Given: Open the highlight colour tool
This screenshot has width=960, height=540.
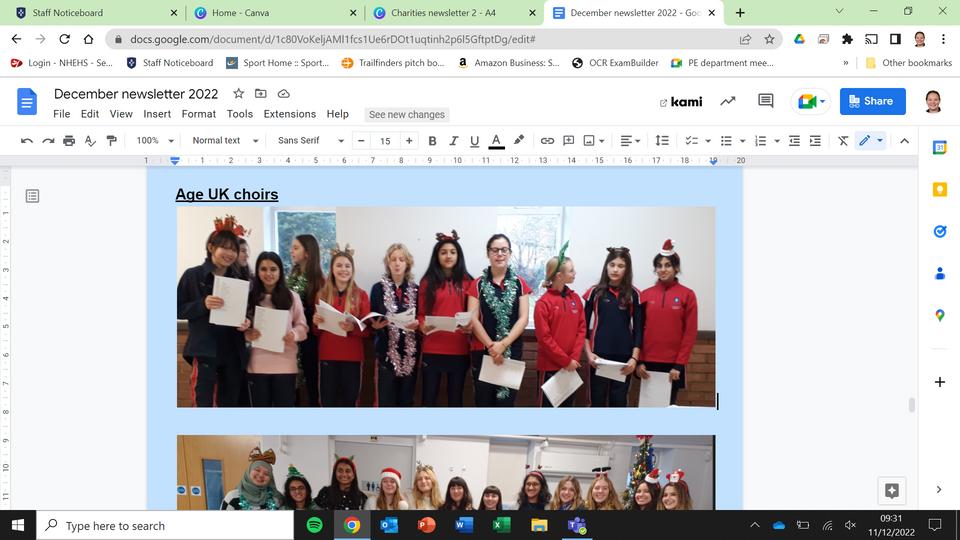Looking at the screenshot, I should coord(519,140).
